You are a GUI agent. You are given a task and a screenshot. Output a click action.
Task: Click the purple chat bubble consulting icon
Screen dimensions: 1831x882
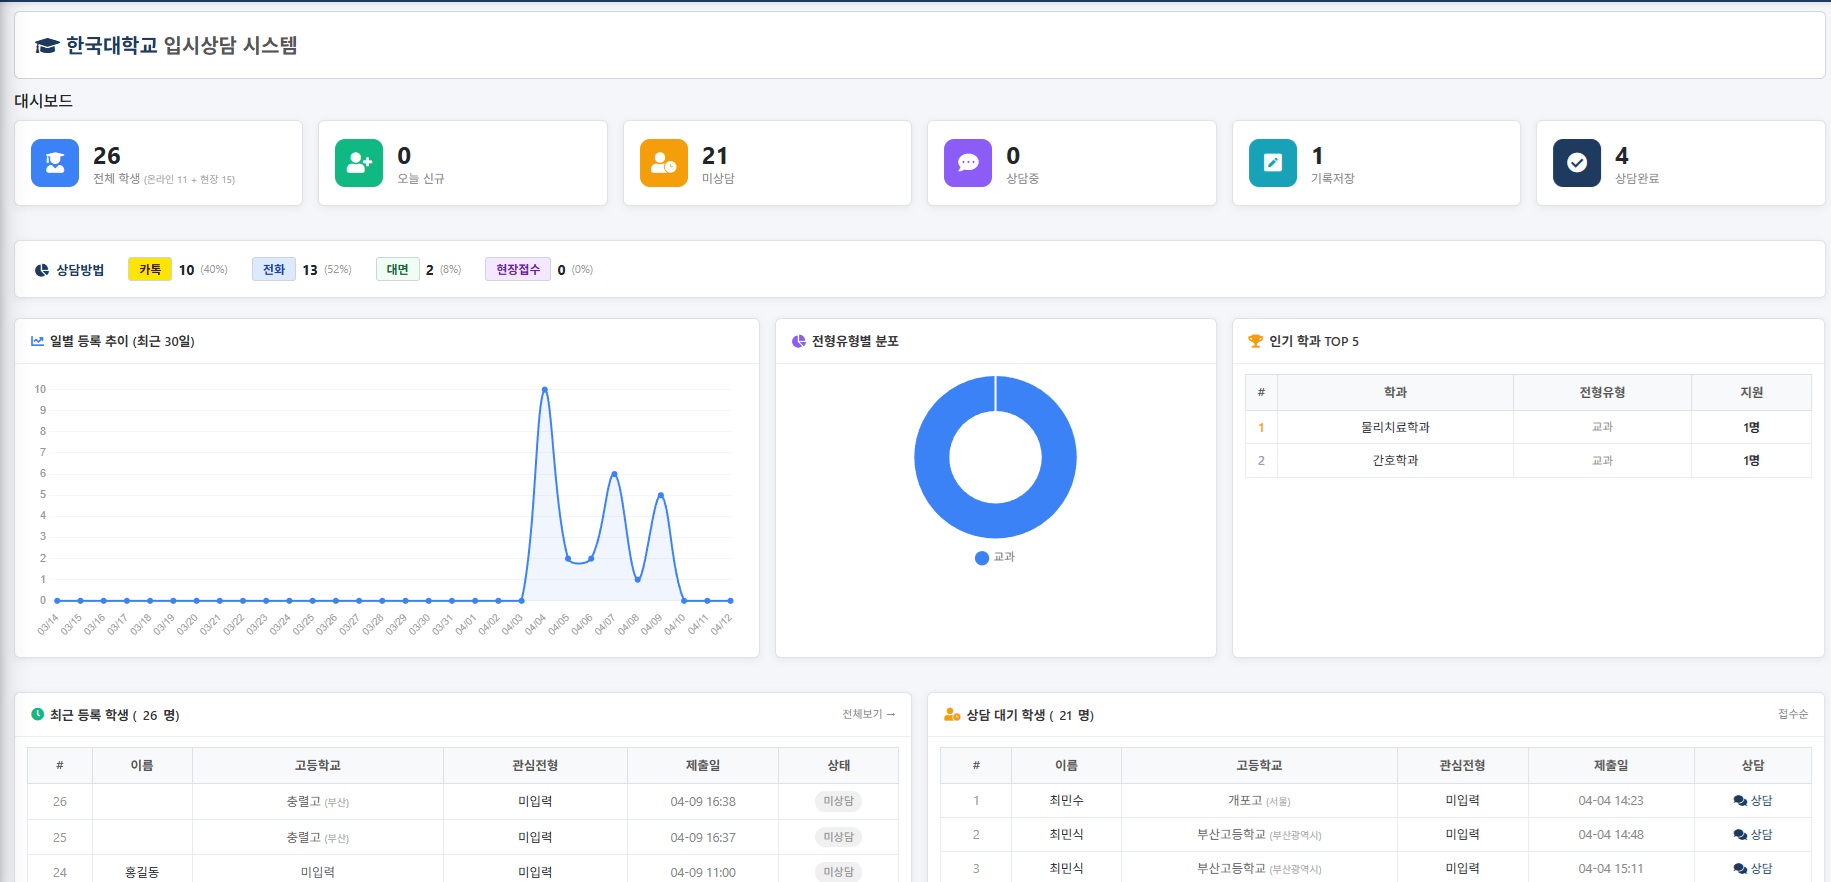click(x=967, y=163)
